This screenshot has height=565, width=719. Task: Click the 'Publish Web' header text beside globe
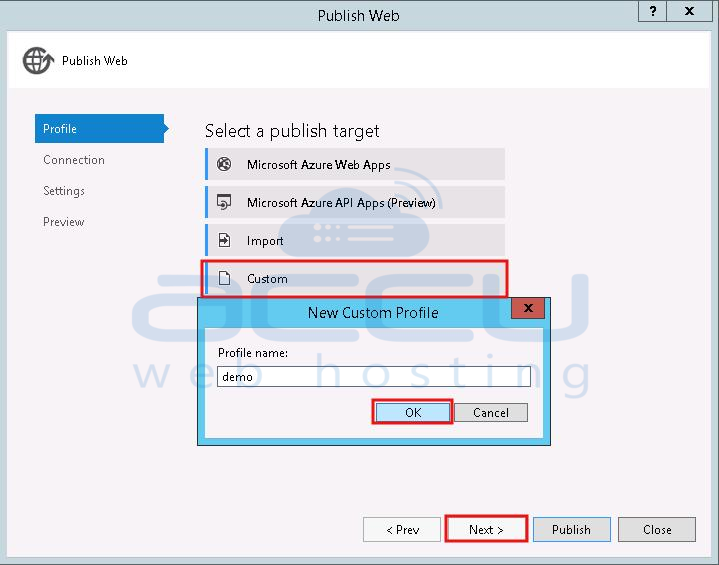[94, 61]
